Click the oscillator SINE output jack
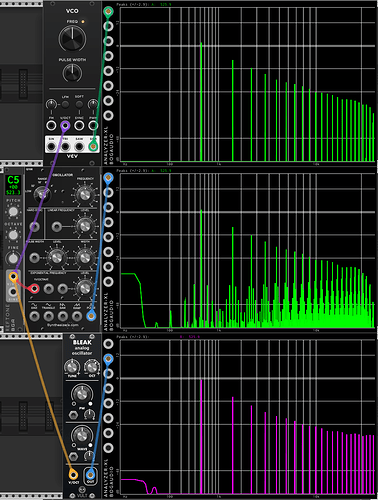 click(x=34, y=316)
